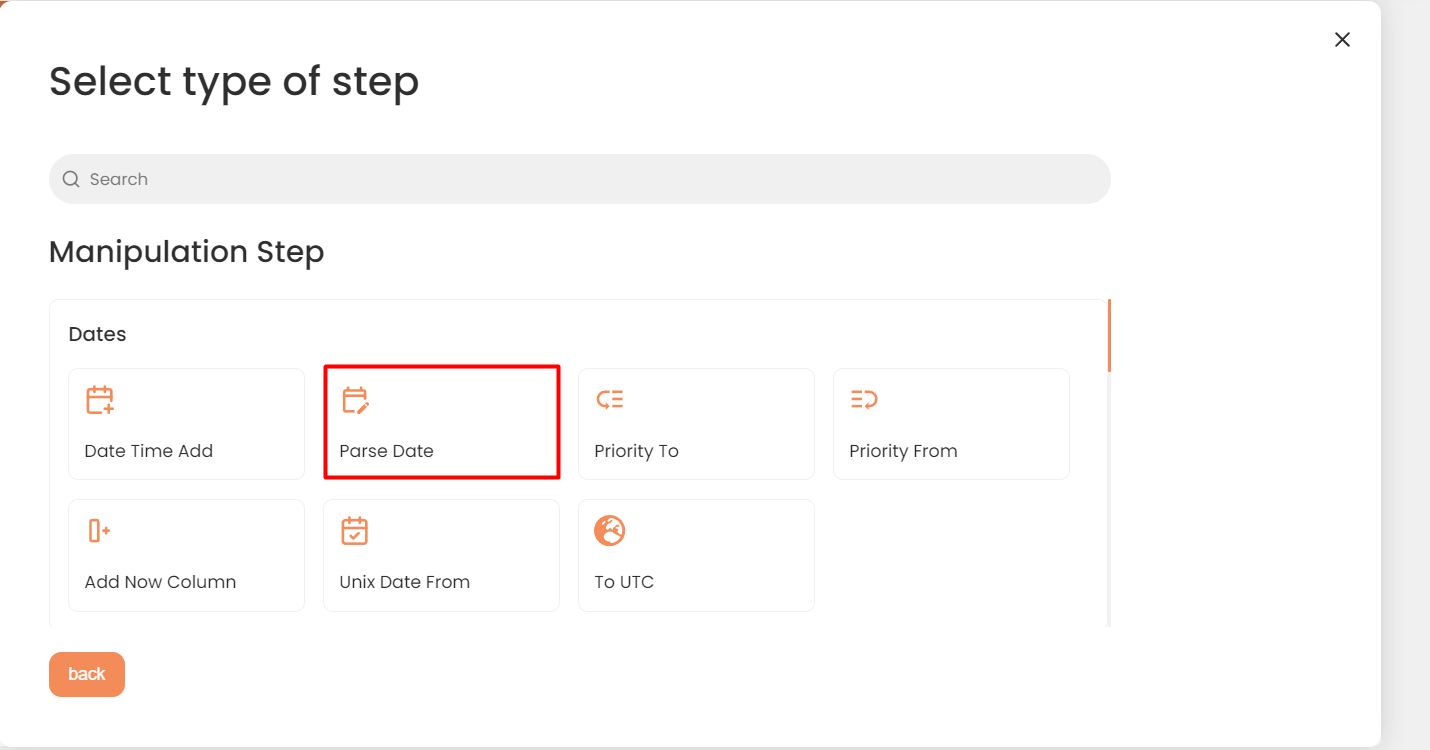Click the Unix Date From calendar-check icon
This screenshot has height=750, width=1430.
pos(355,531)
